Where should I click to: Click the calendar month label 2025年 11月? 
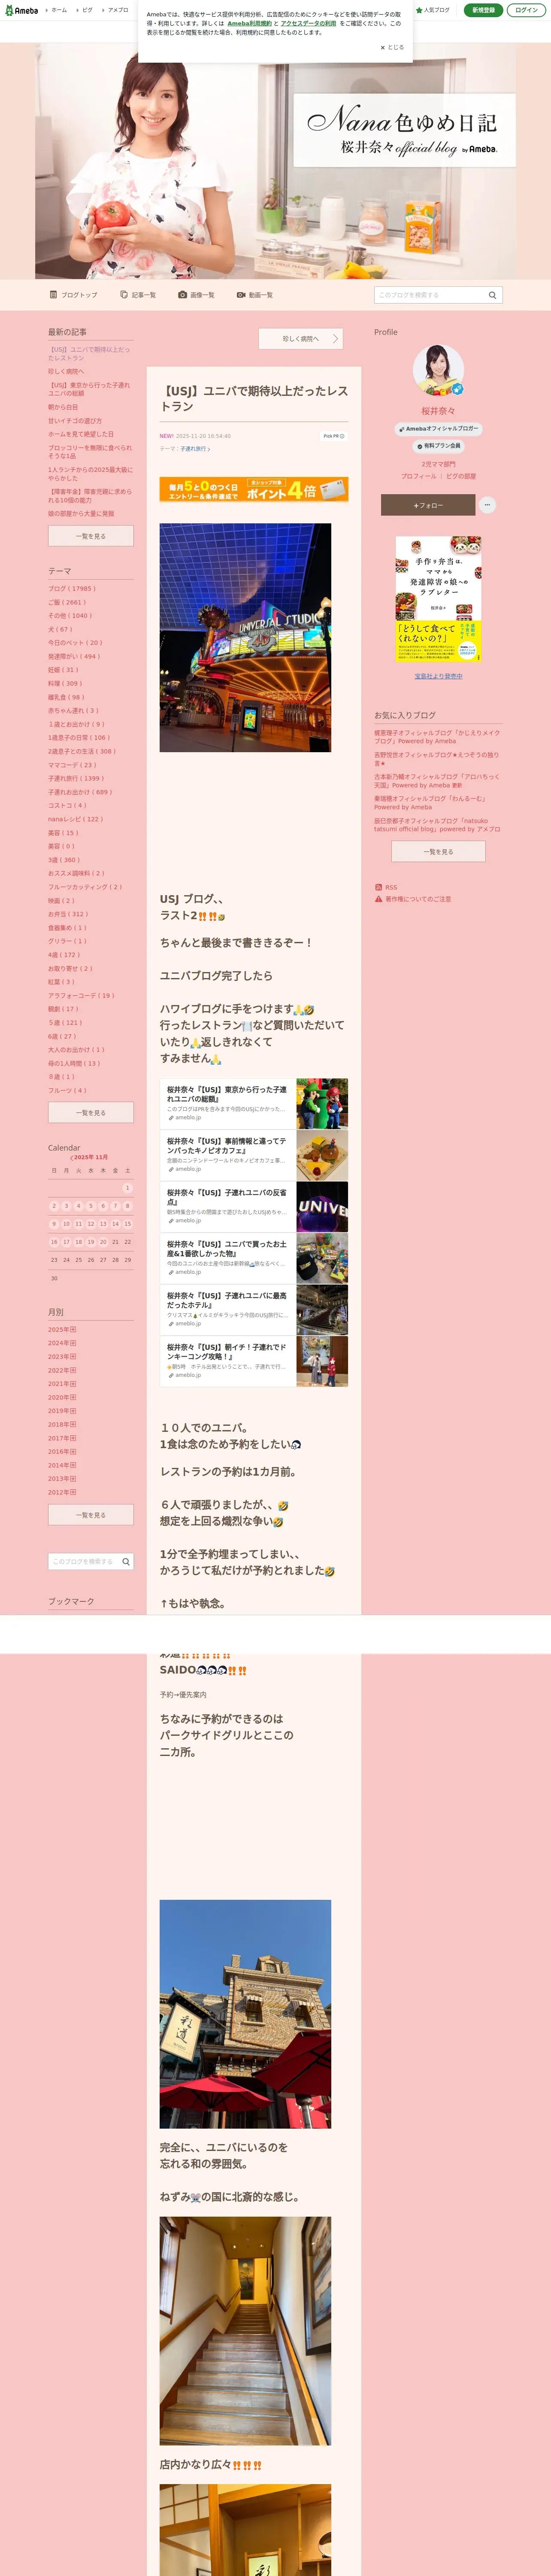[90, 1157]
